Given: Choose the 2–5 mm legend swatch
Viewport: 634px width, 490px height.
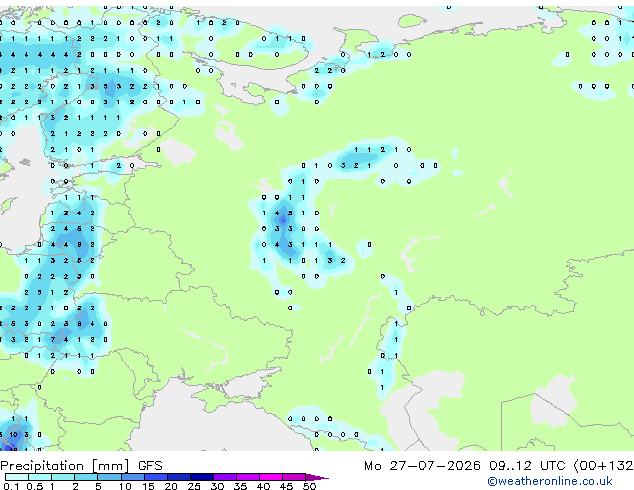Looking at the screenshot, I should (86, 477).
